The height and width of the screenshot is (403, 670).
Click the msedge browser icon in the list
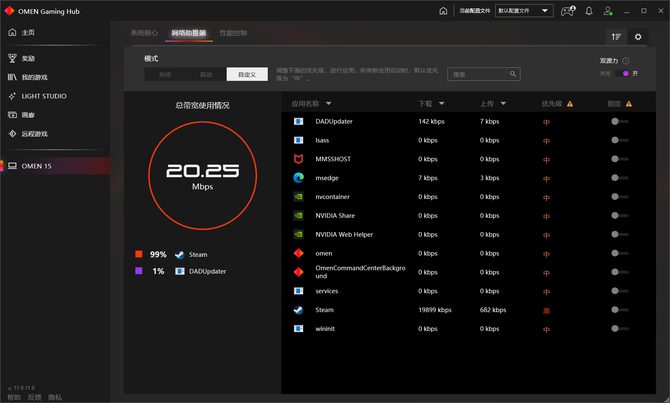tap(298, 178)
